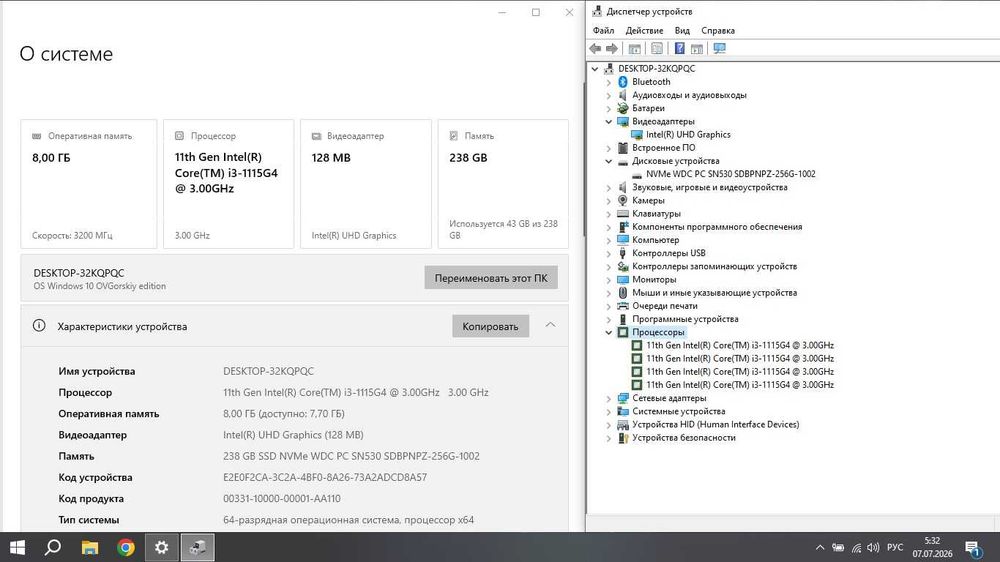Open the Windows Start menu
This screenshot has height=562, width=1000.
(17, 547)
